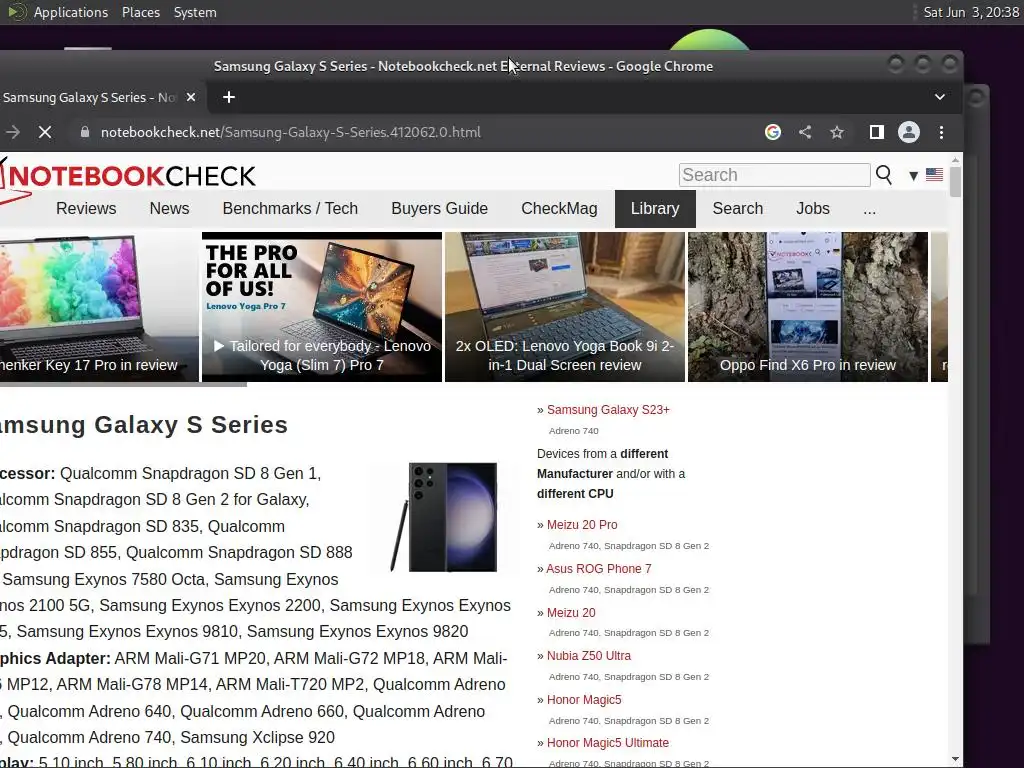Open the Nubia Z50 Ultra link
This screenshot has height=768, width=1024.
click(589, 656)
